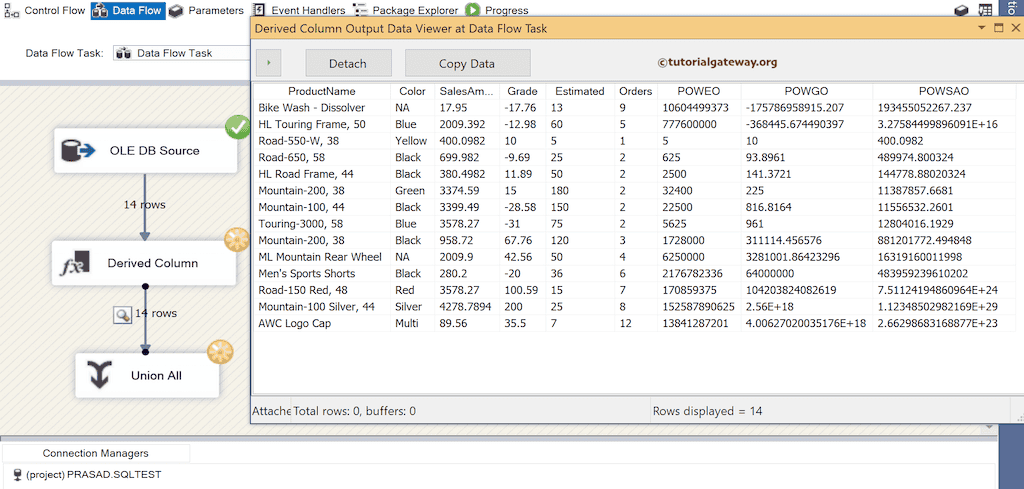This screenshot has width=1024, height=489.
Task: Select the Bike Wash - Dissolver row
Action: (x=634, y=108)
